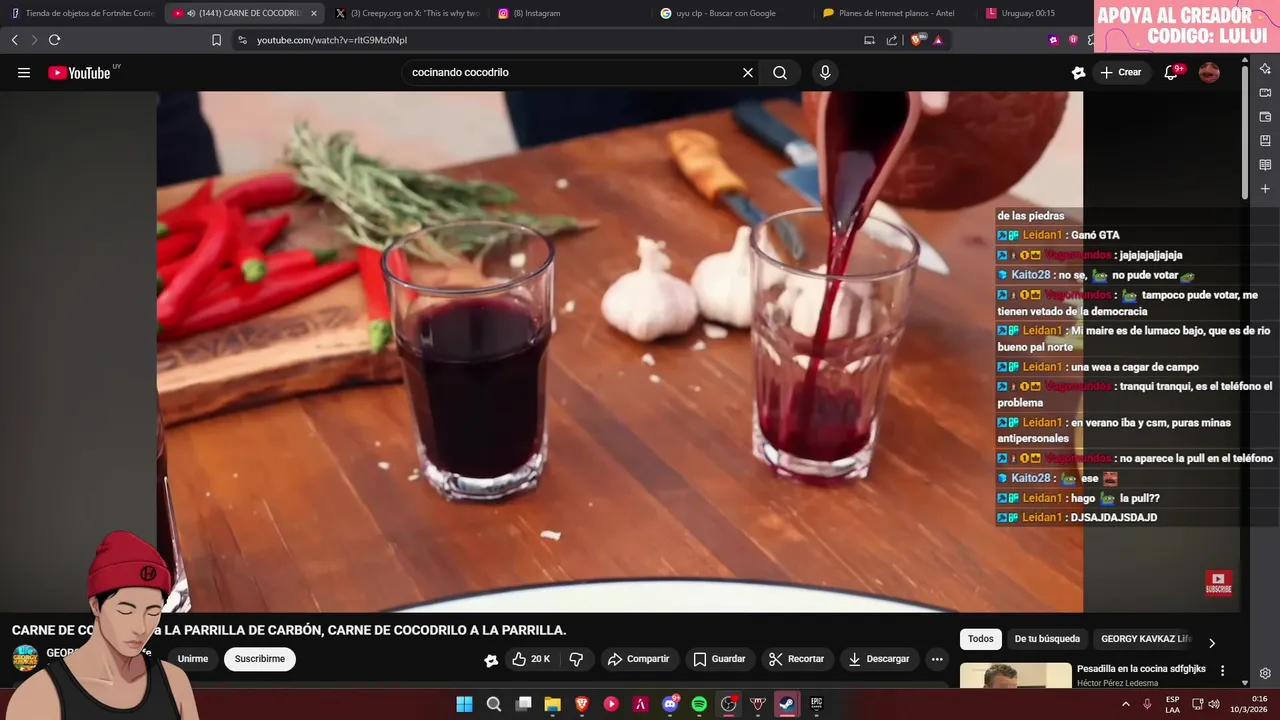Open Brave Rewards triangle icon
1280x720 pixels.
coord(938,40)
